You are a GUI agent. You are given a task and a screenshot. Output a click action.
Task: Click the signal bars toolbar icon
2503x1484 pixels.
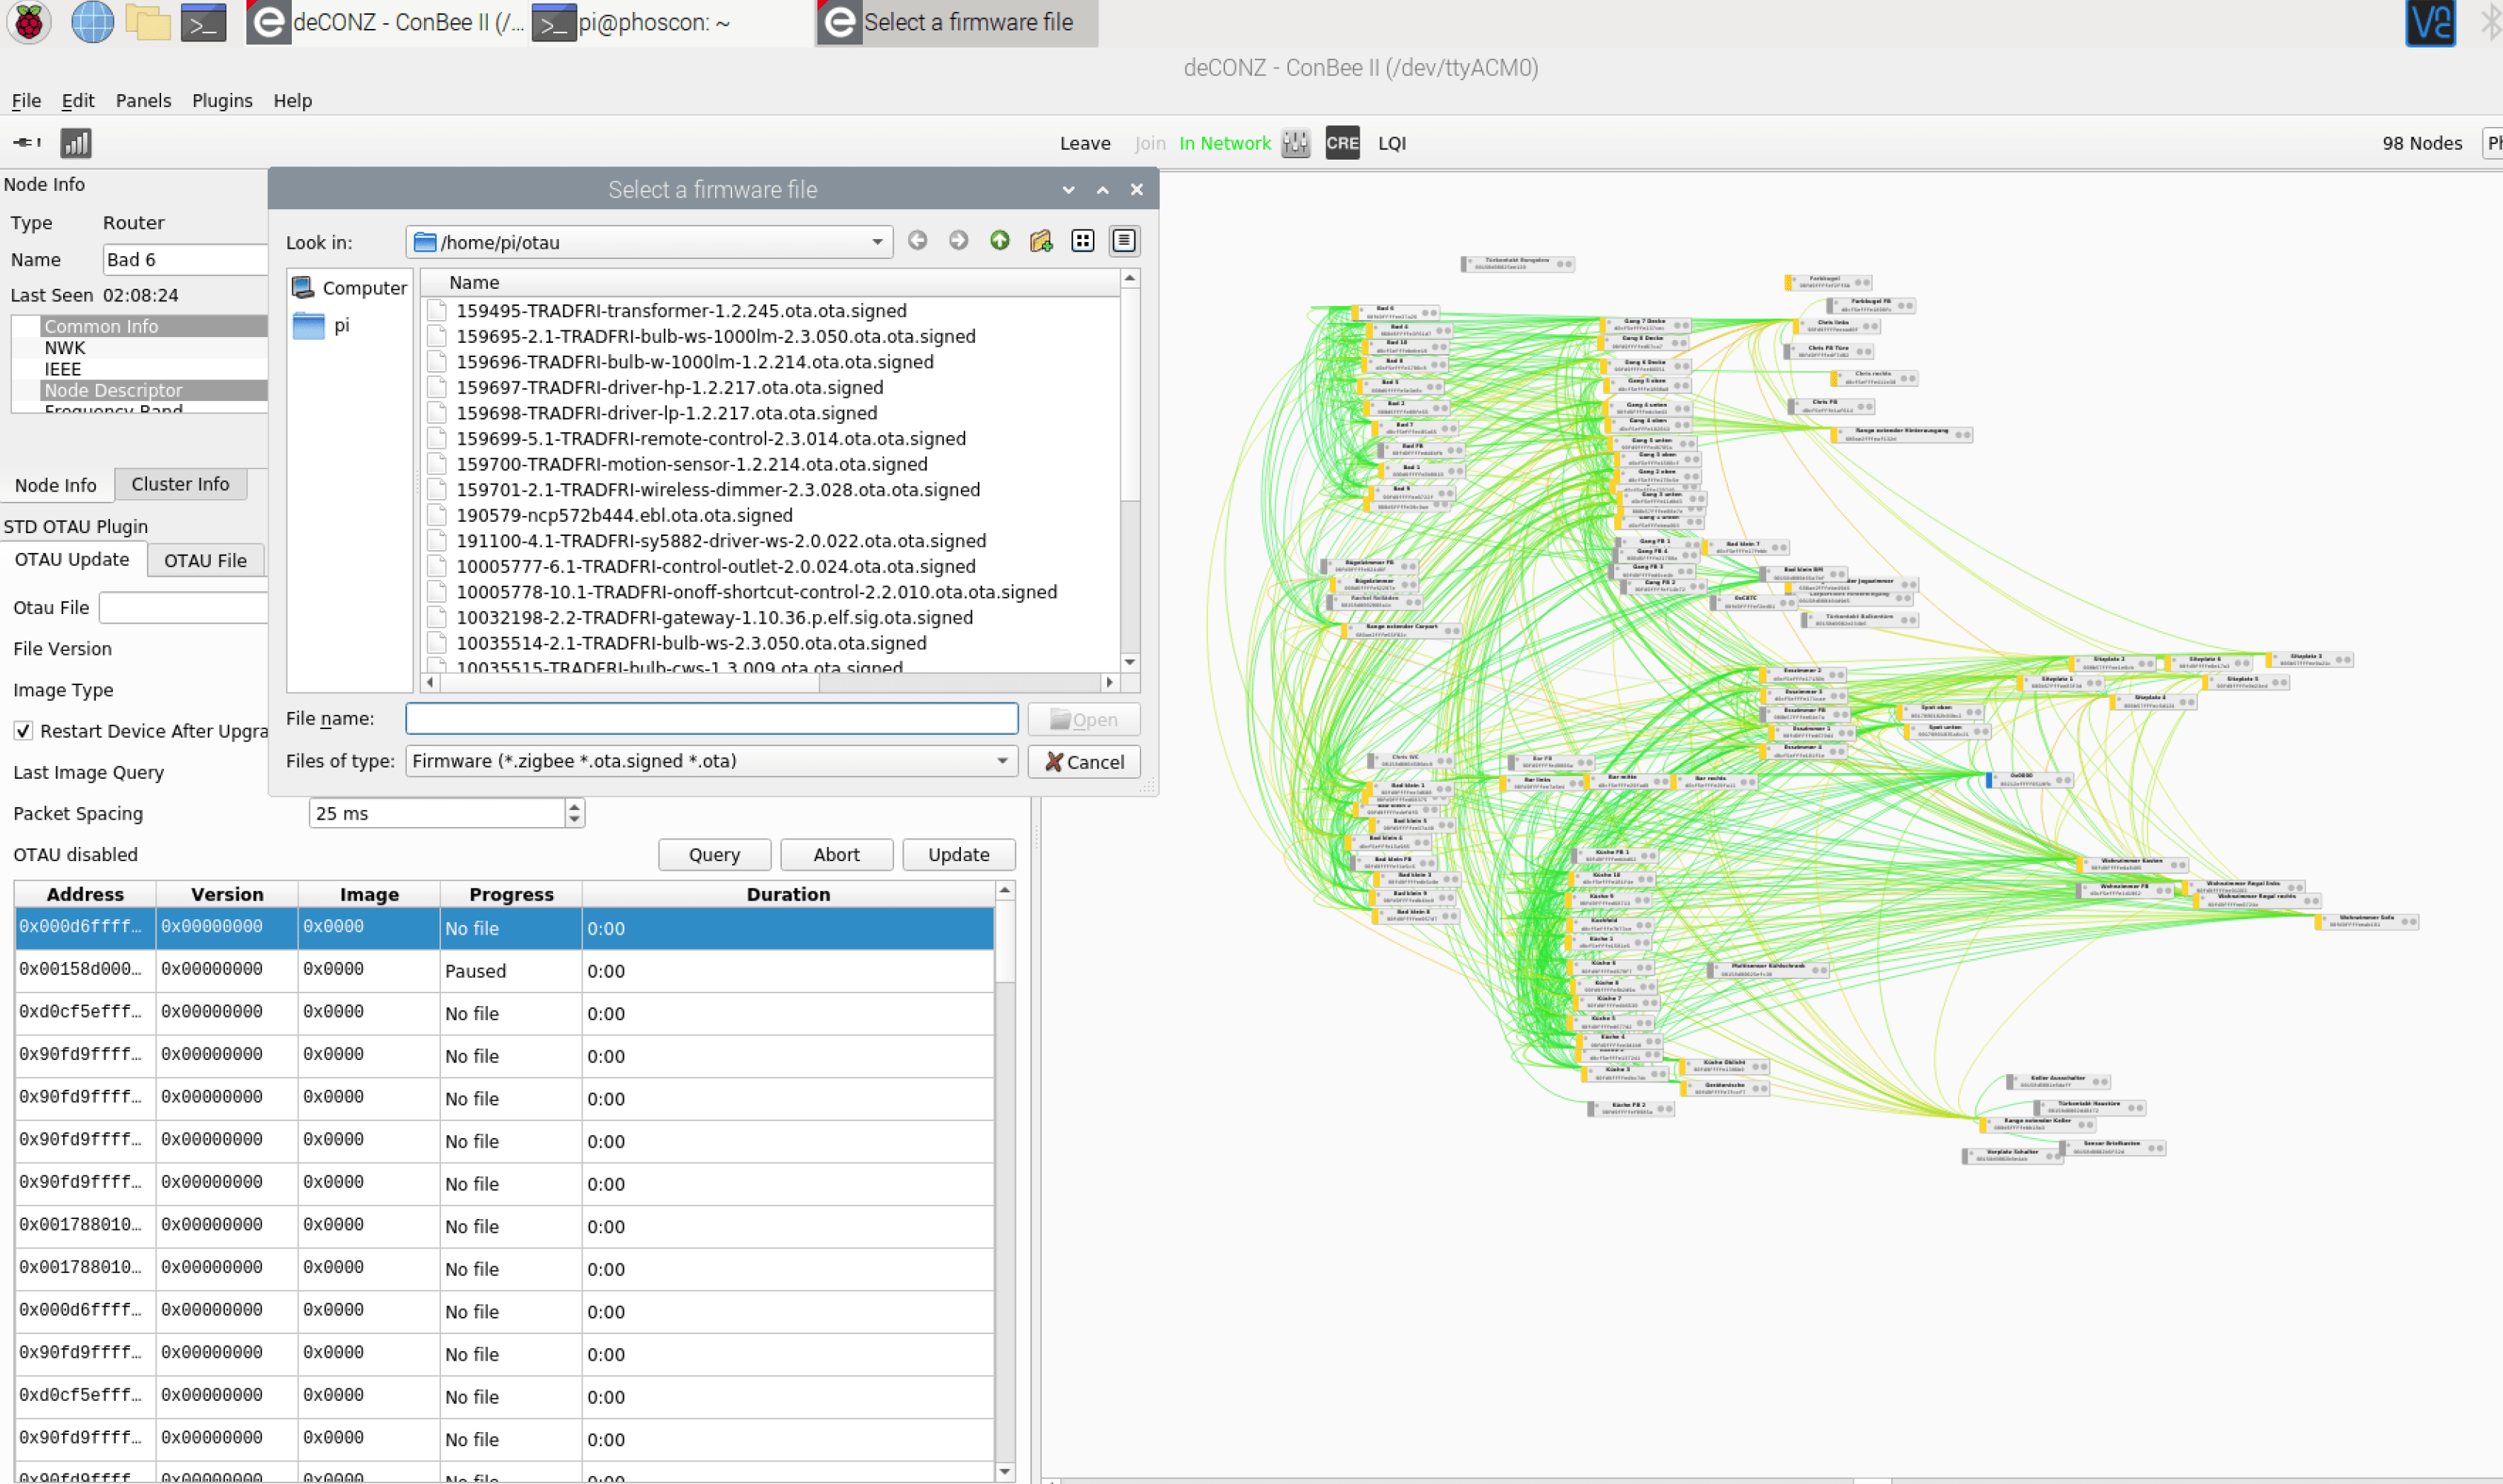click(76, 143)
